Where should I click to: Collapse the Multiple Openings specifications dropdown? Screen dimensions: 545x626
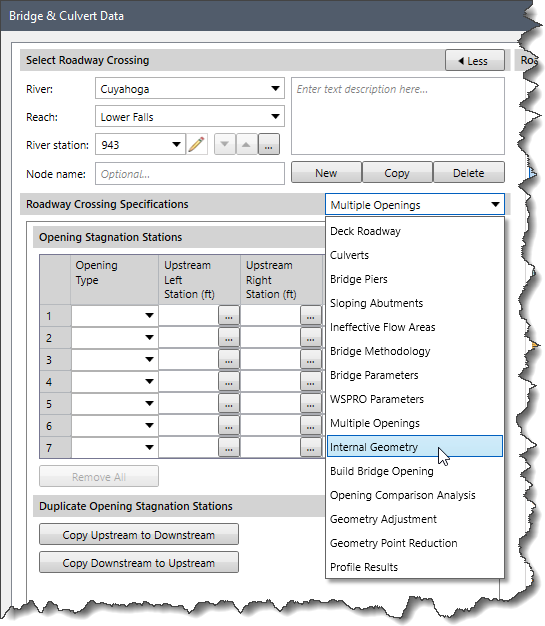(415, 204)
